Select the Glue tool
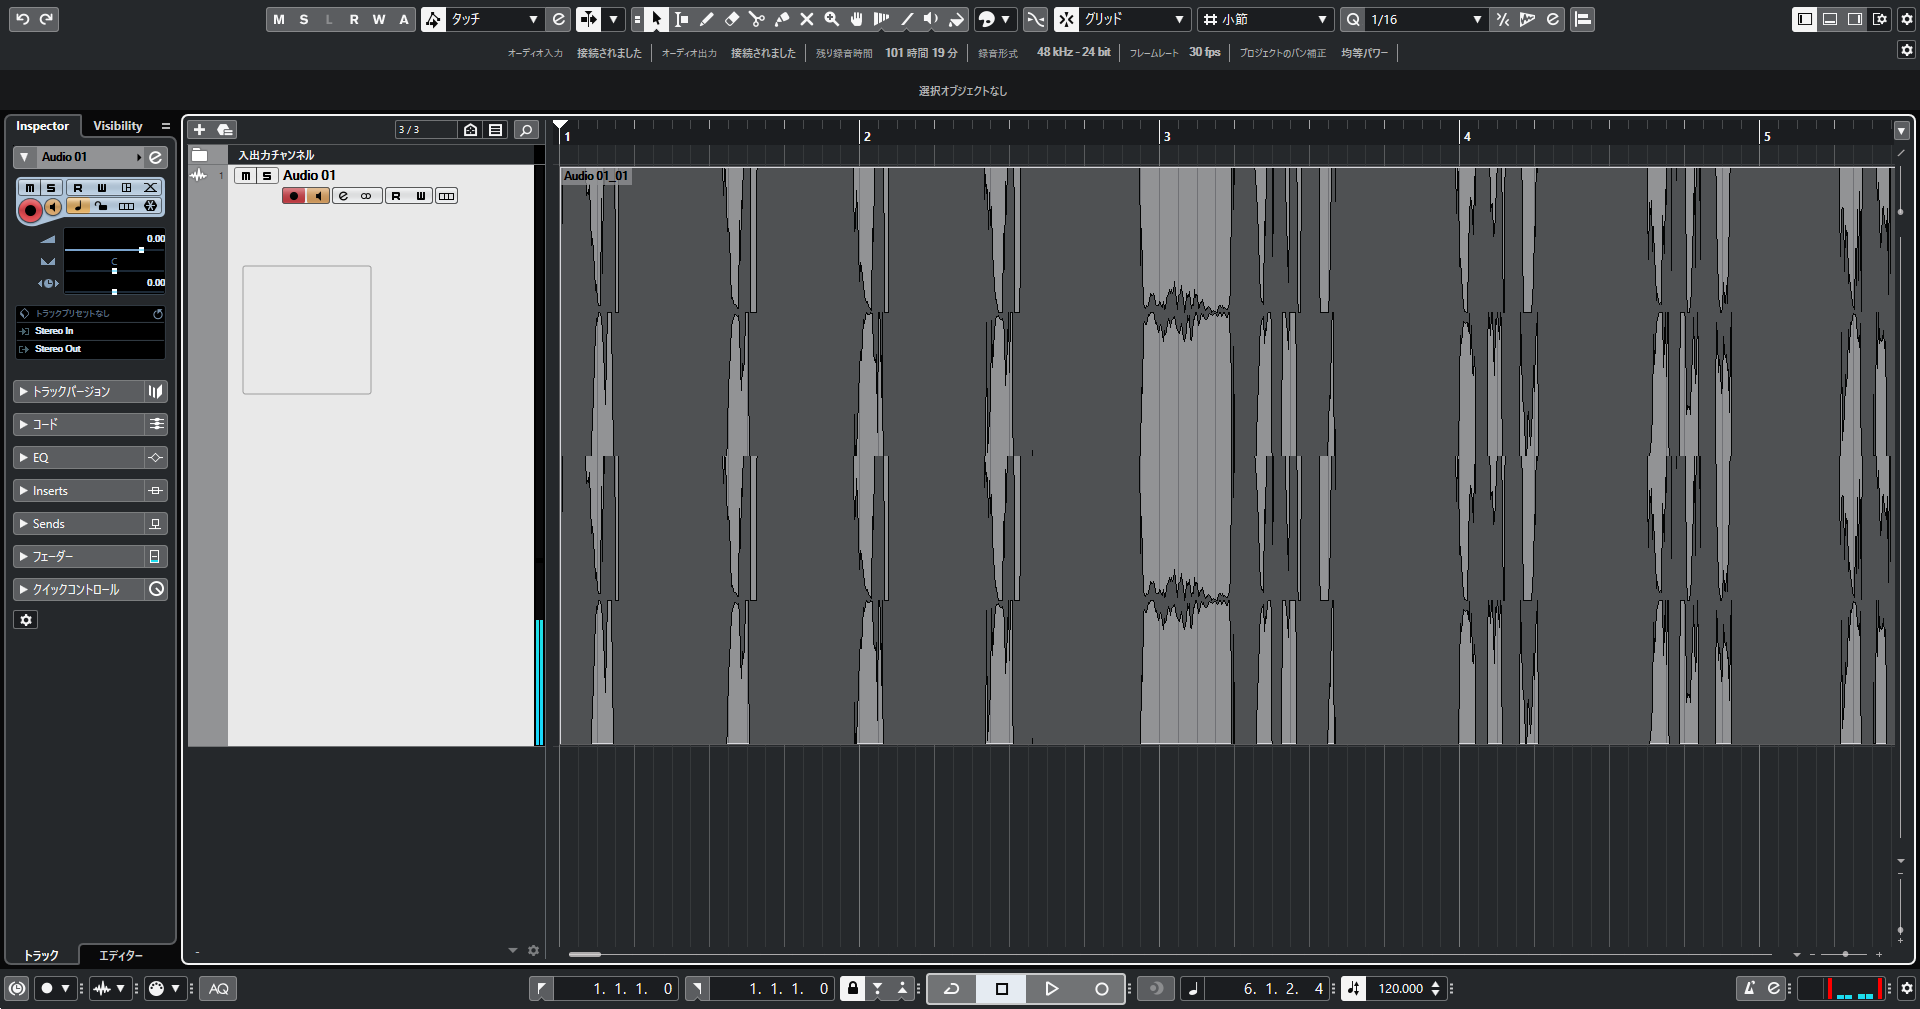Screen dimensions: 1920x1009 (782, 19)
